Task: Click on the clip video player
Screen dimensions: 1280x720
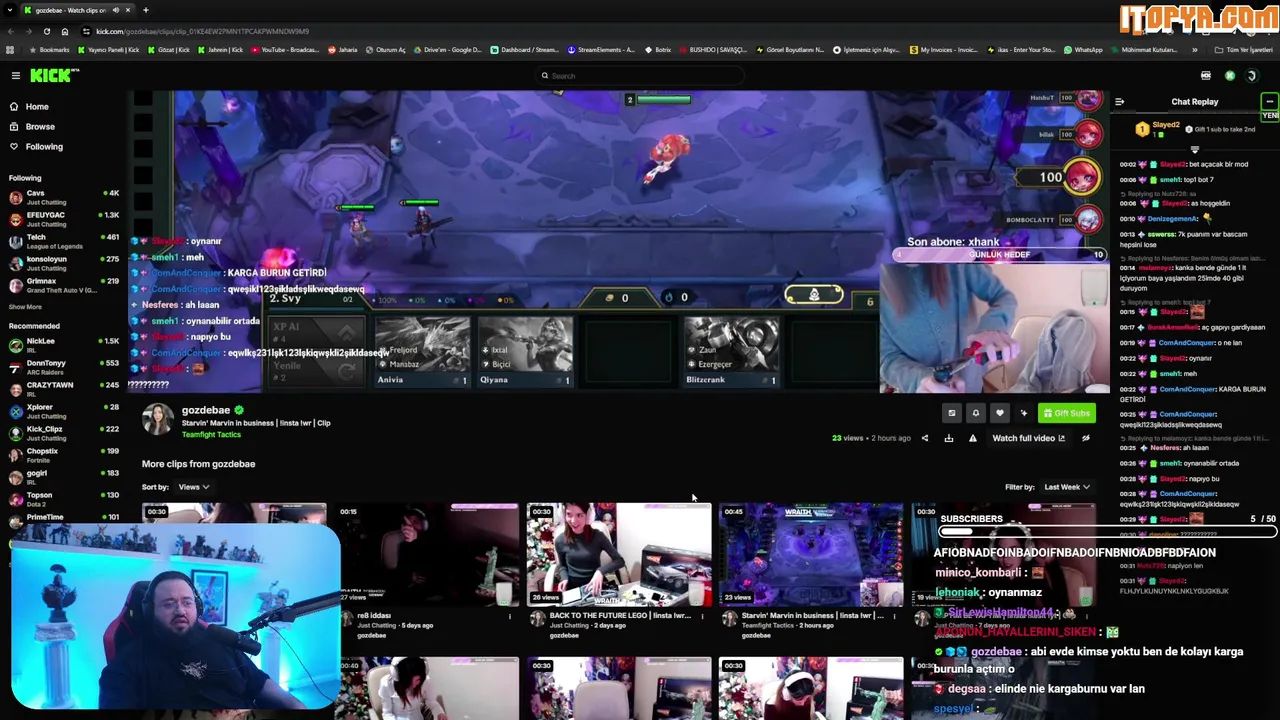Action: pyautogui.click(x=618, y=242)
